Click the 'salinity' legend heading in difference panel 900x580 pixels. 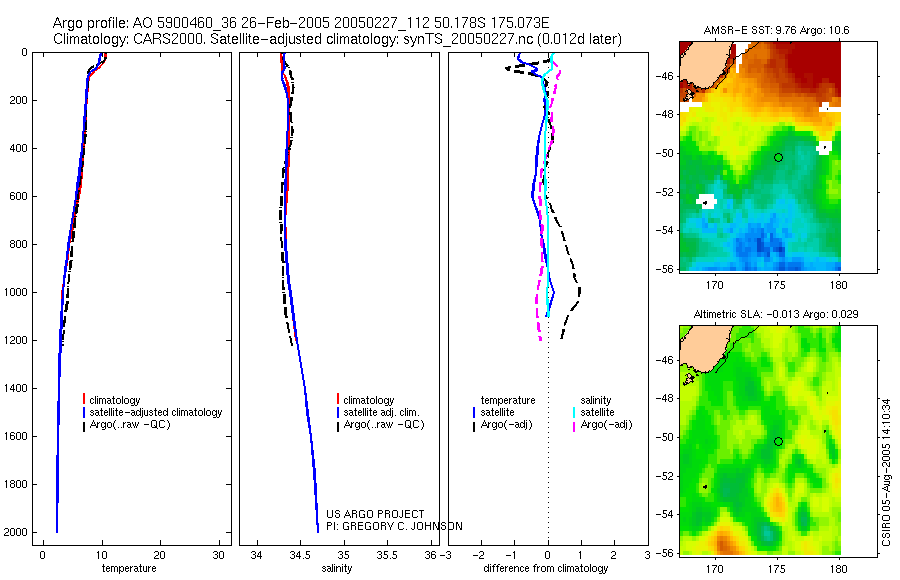coord(596,400)
